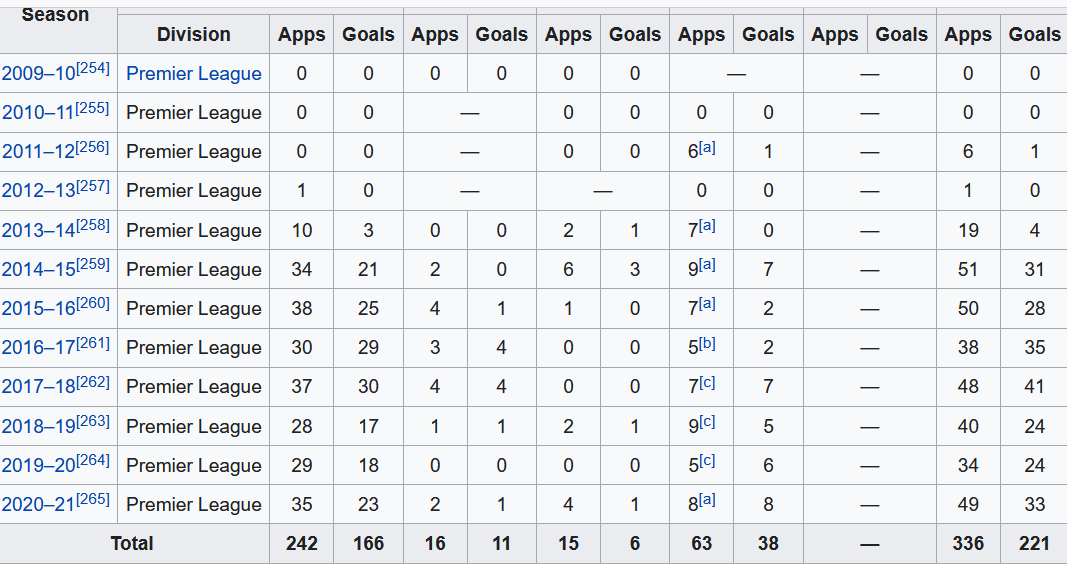Open the 2015–16 season link

point(38,308)
